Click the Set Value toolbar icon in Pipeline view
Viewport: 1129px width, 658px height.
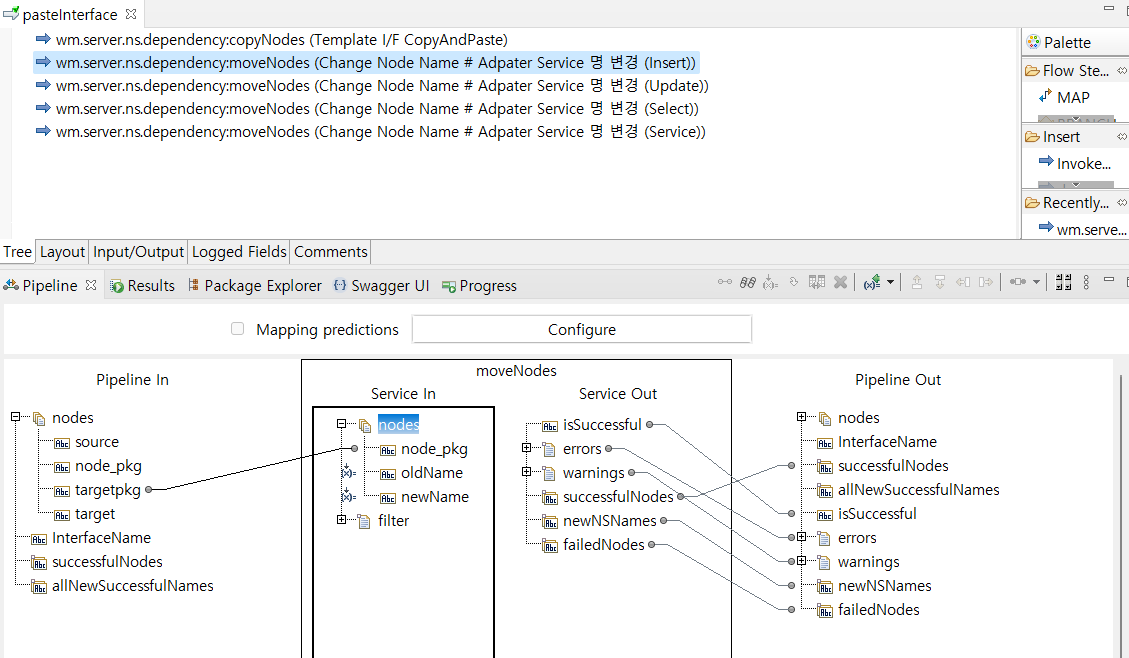click(x=872, y=283)
